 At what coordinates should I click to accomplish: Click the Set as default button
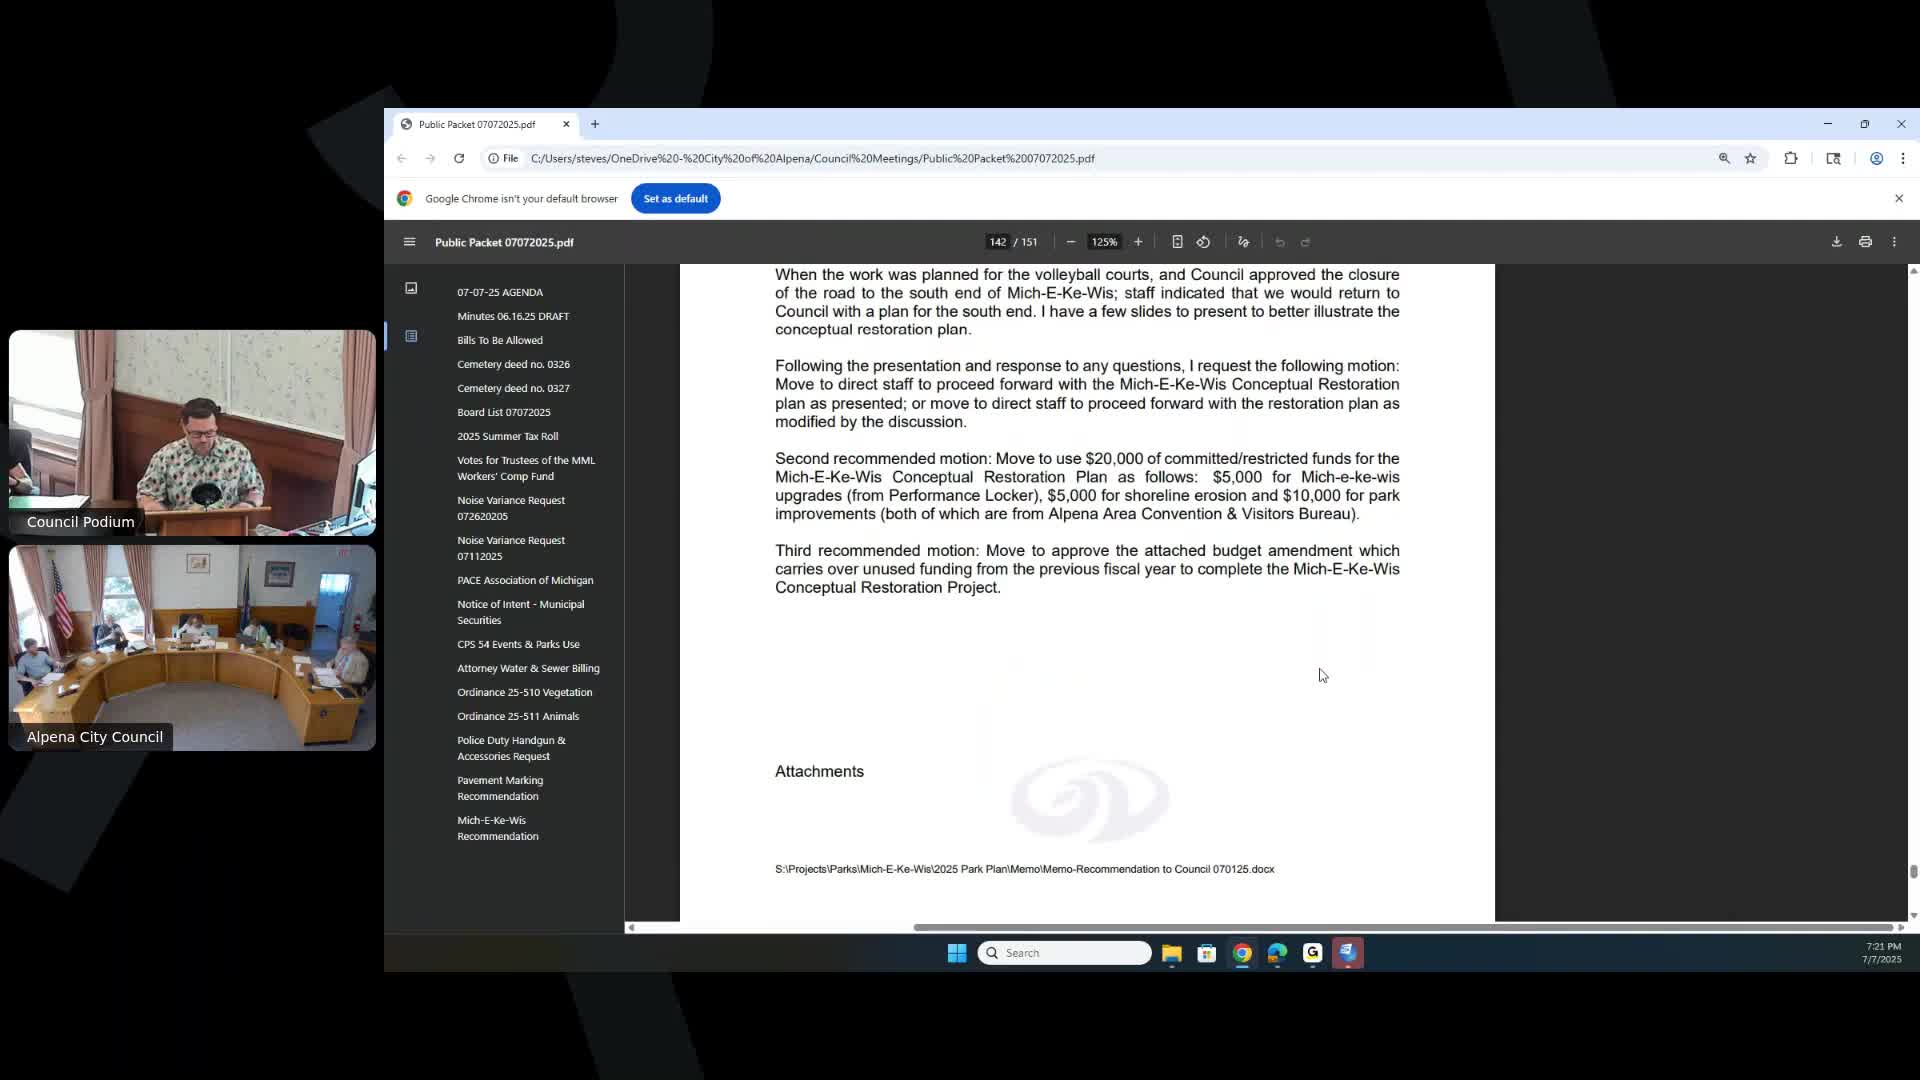tap(675, 198)
